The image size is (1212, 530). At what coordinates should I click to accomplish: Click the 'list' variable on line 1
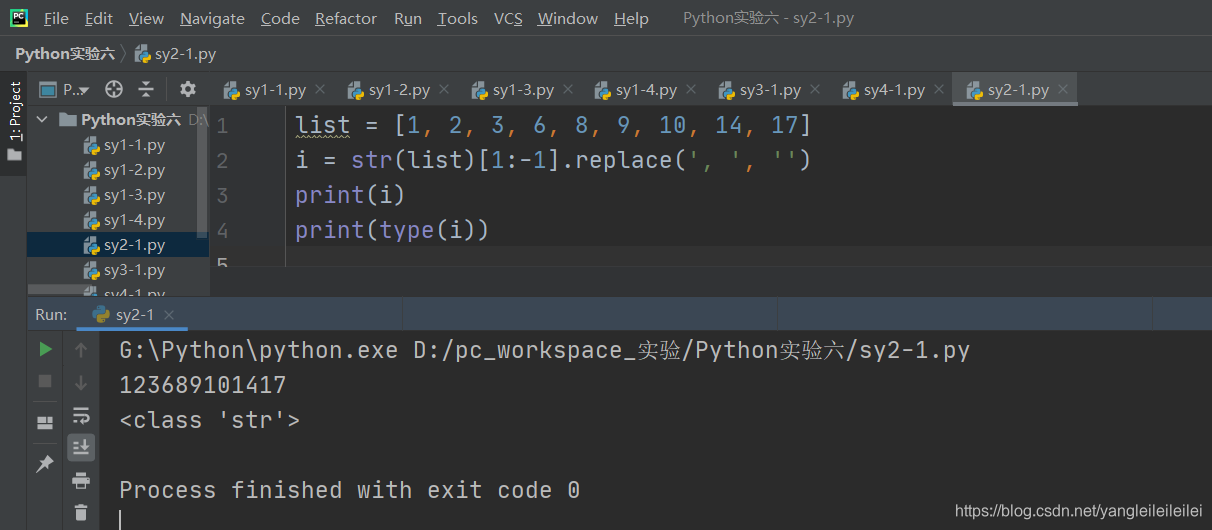(323, 125)
